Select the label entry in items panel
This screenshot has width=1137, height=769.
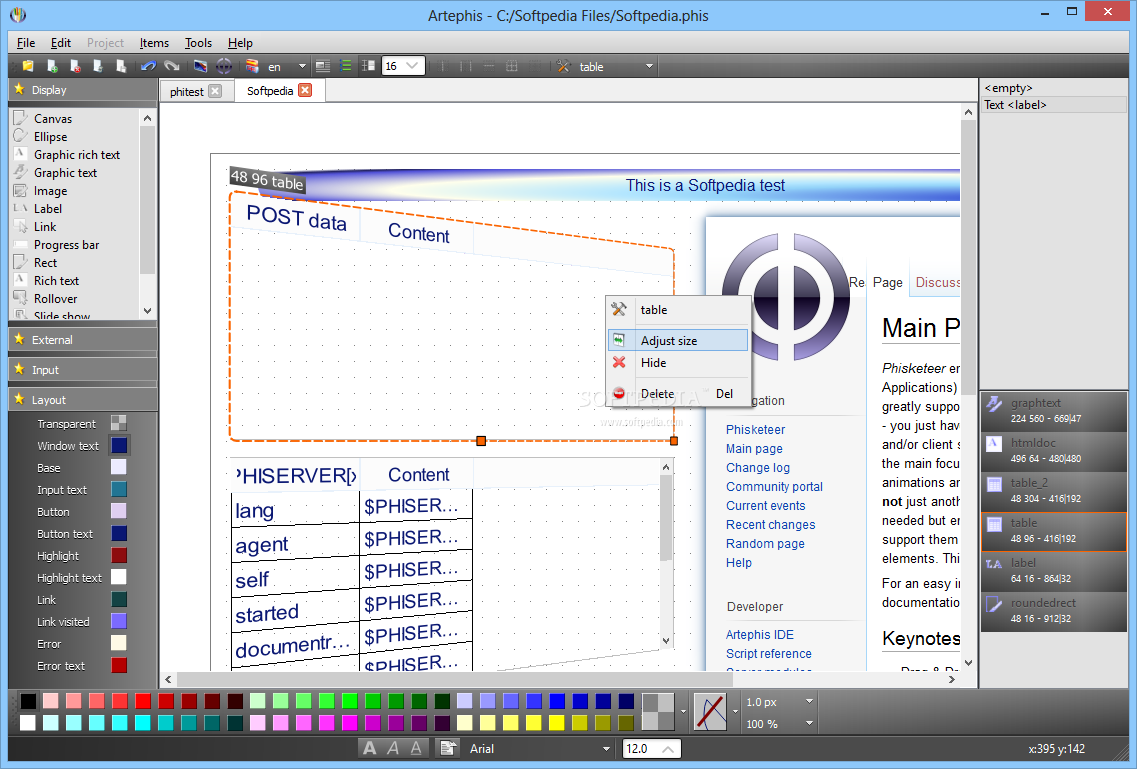[x=1054, y=570]
